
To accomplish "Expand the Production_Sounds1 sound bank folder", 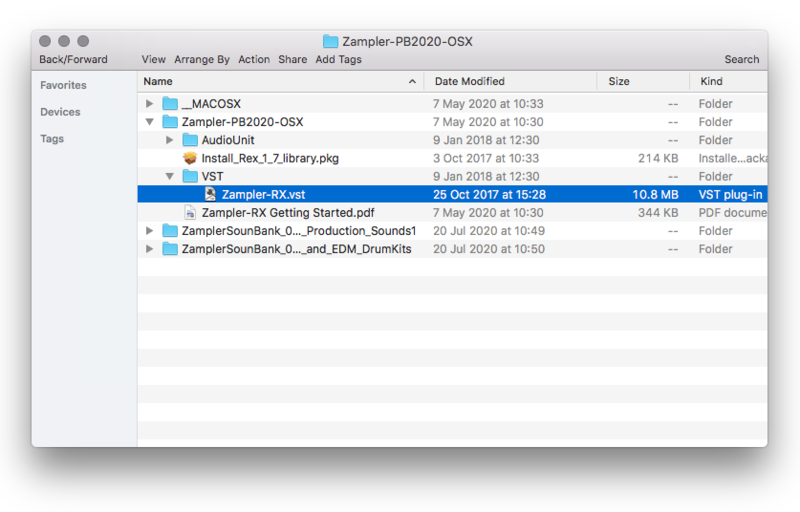I will 149,231.
